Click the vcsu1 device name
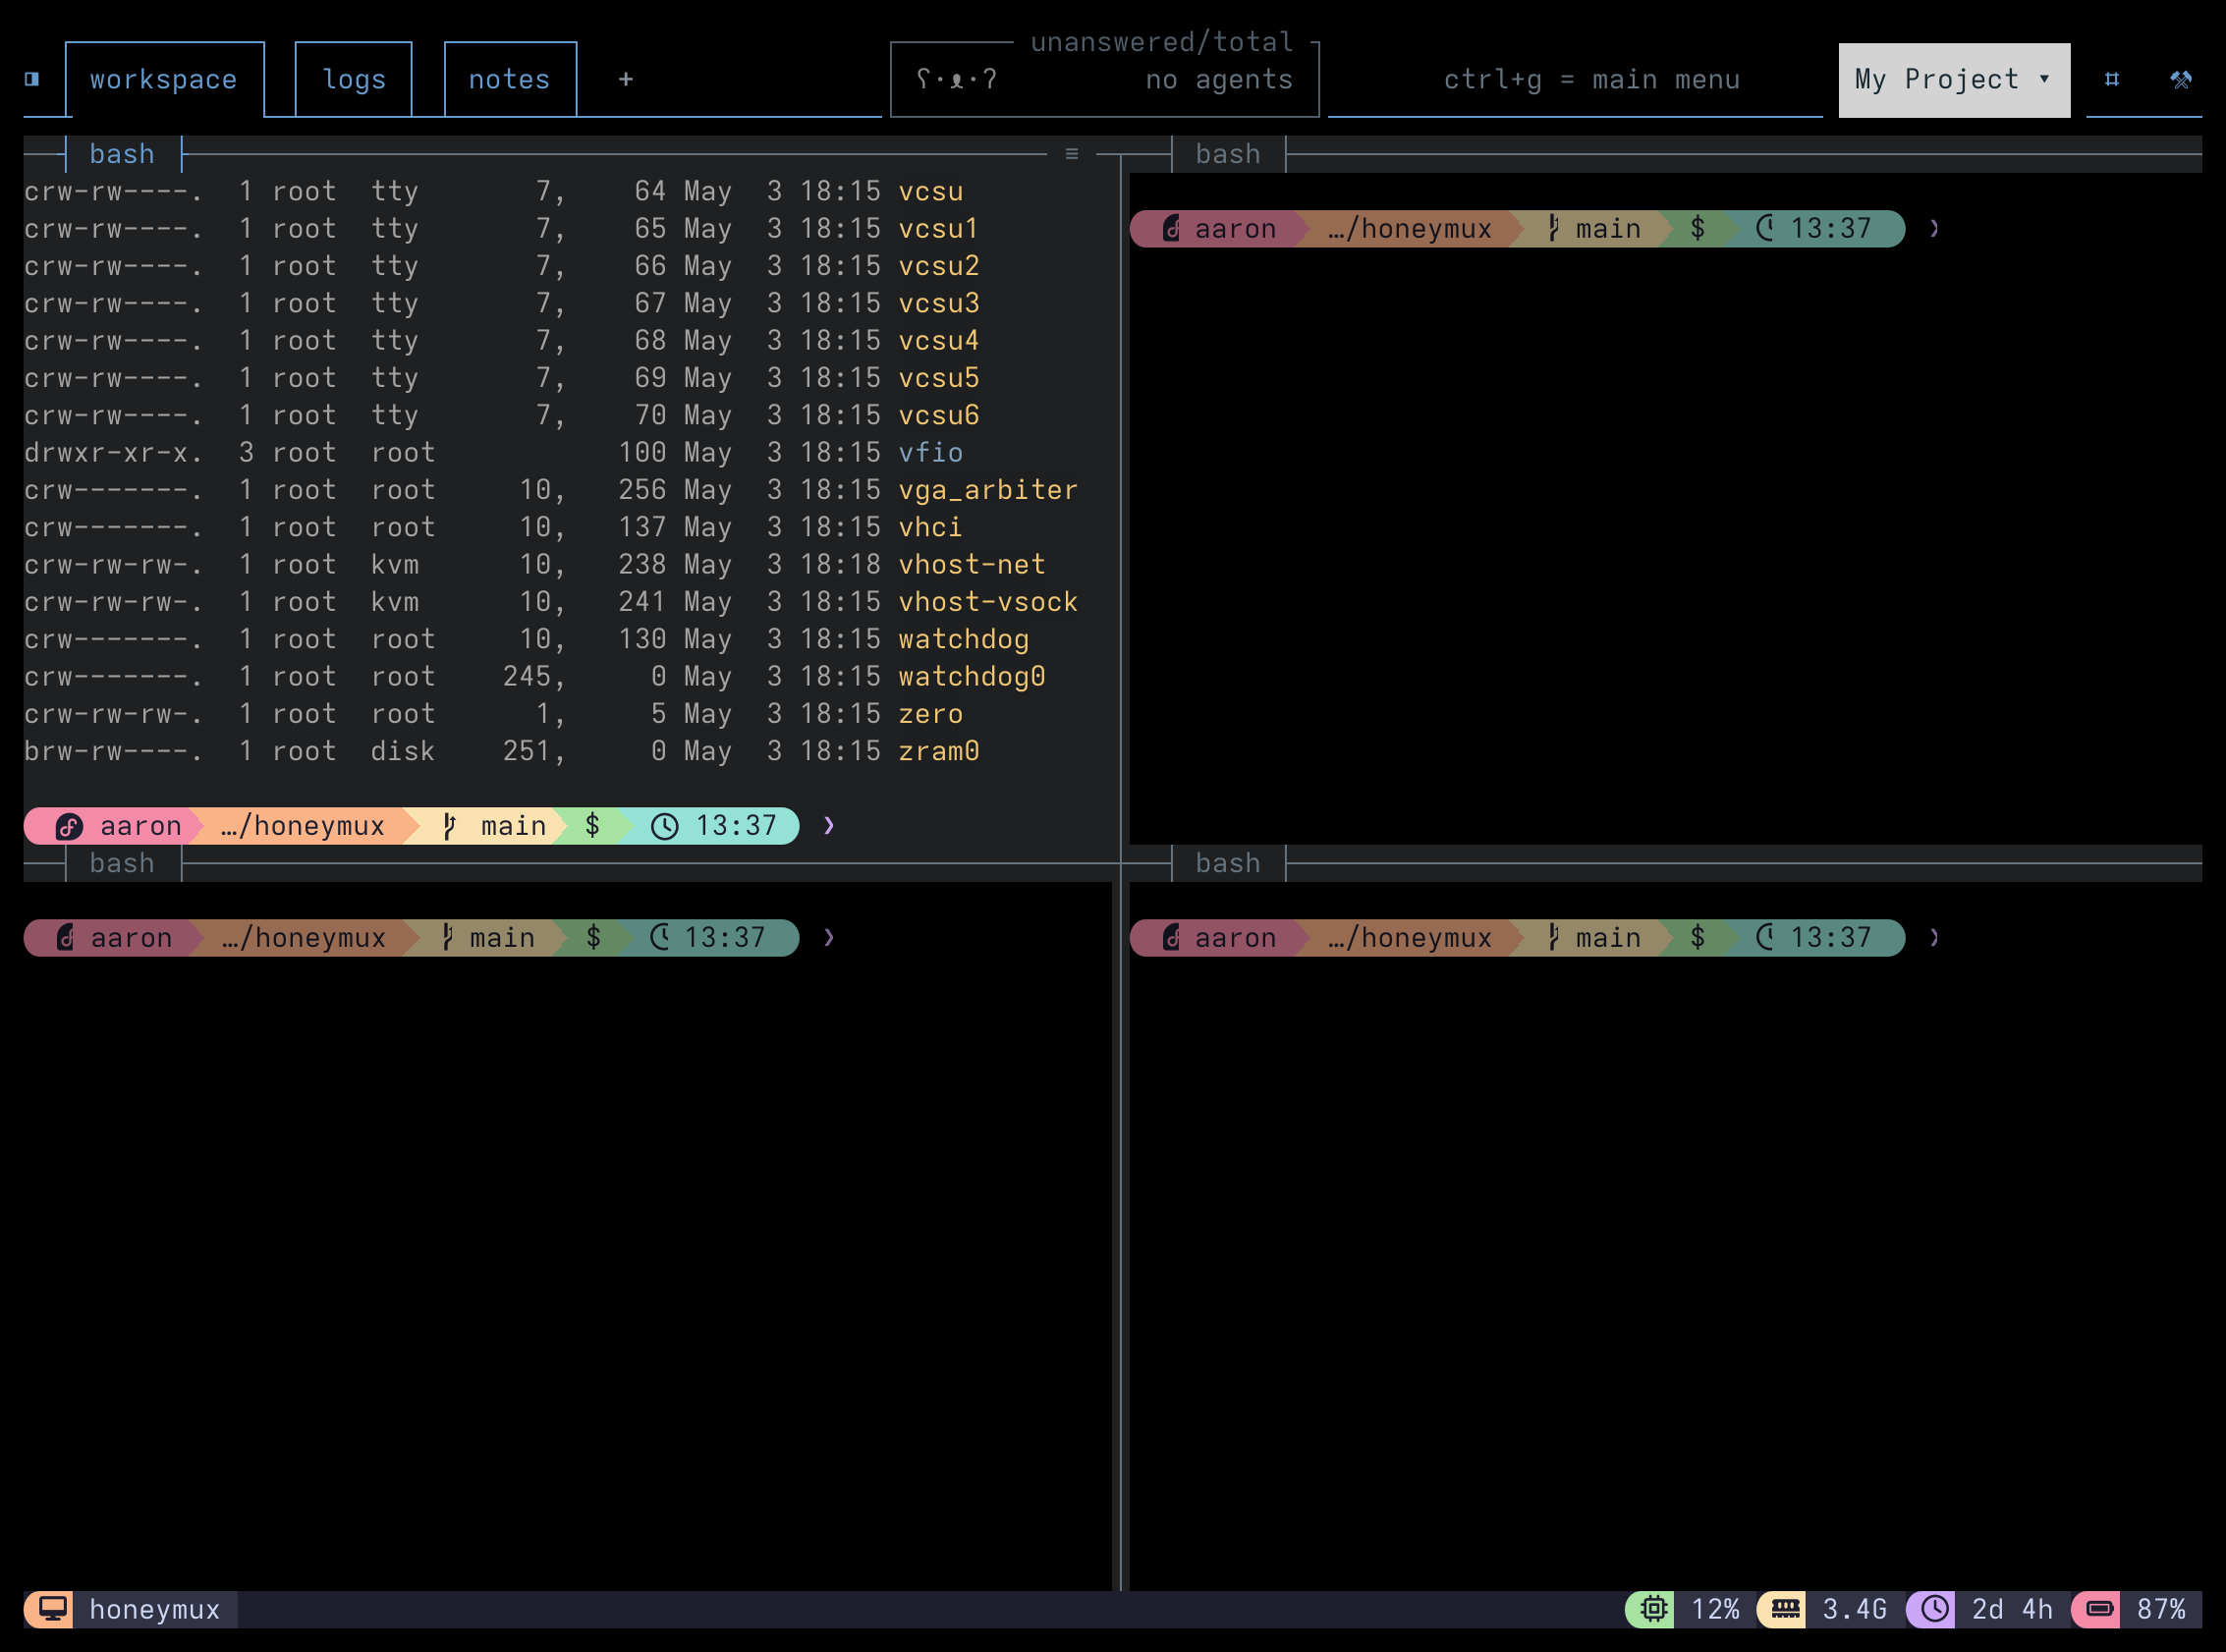 (x=939, y=229)
